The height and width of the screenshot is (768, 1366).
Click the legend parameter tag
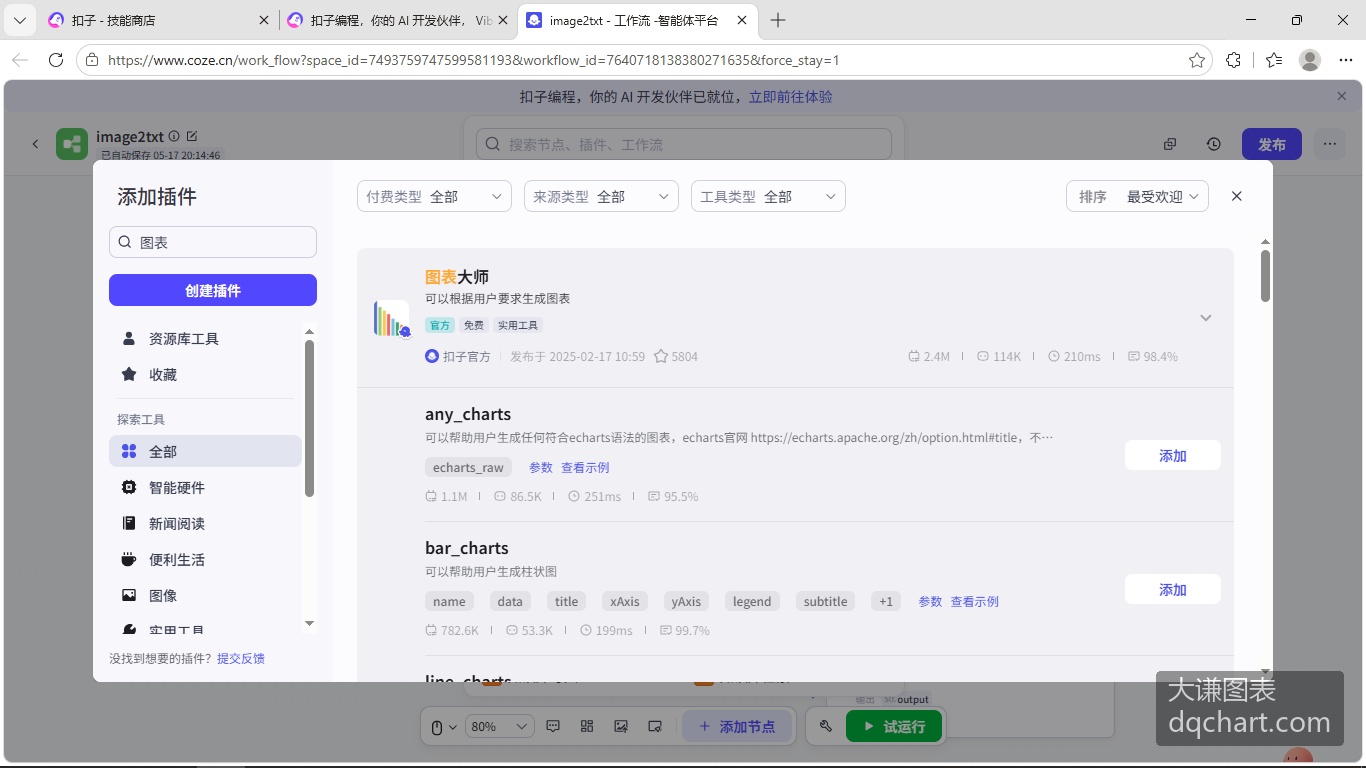(752, 602)
